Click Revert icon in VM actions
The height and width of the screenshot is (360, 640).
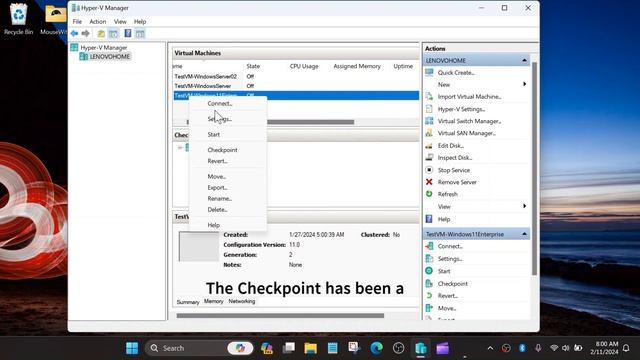(429, 296)
